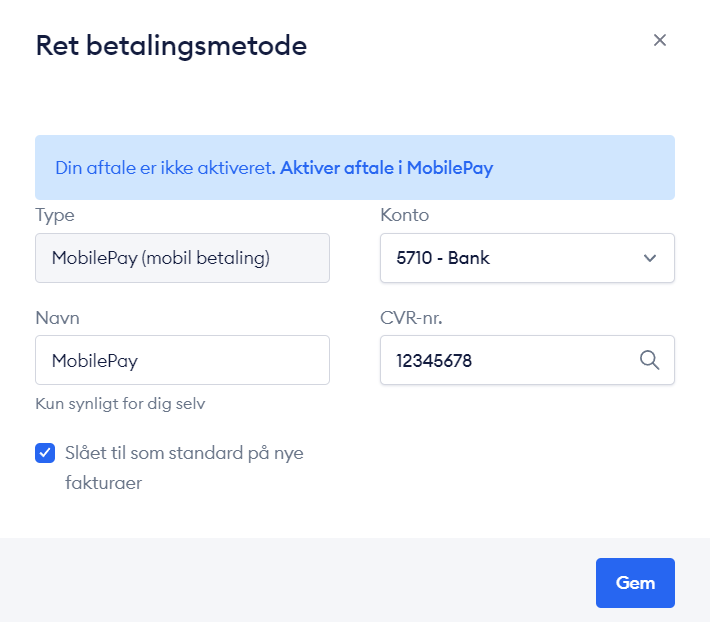Image resolution: width=710 pixels, height=622 pixels.
Task: Select the disabled Type field MobilePay (mobil betaling)
Action: pos(182,258)
